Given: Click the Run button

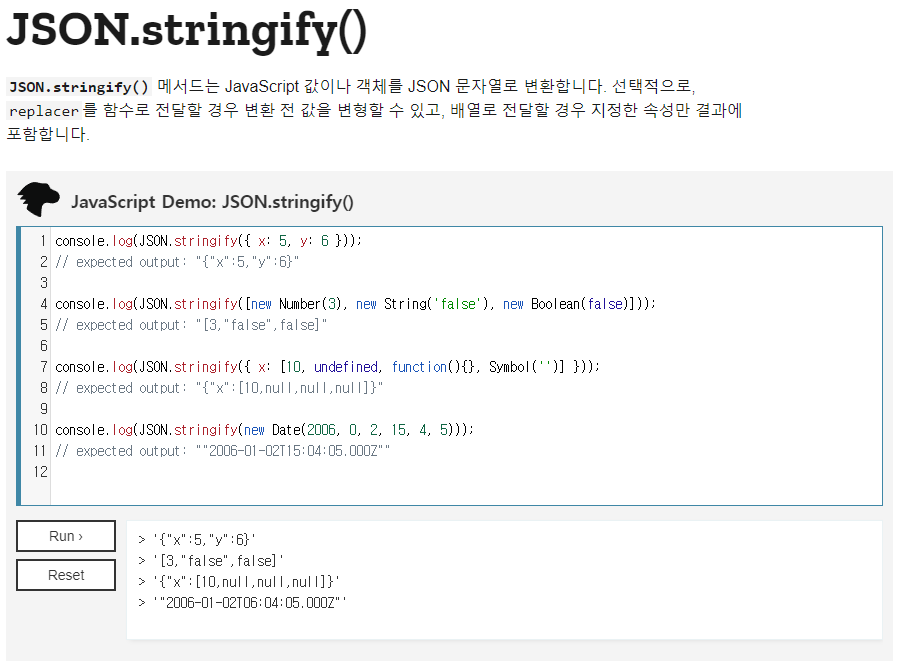Looking at the screenshot, I should coord(66,536).
